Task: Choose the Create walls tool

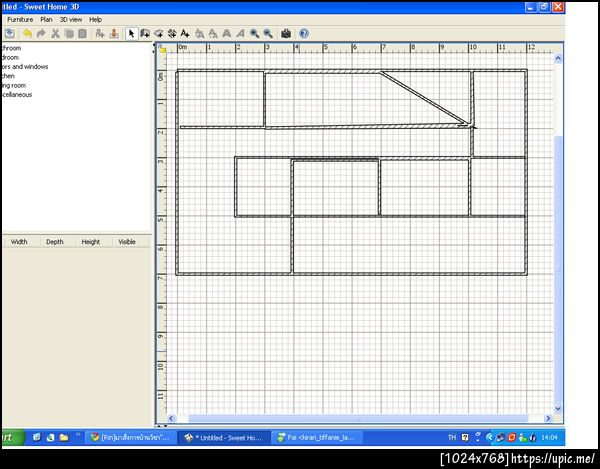Action: tap(145, 34)
